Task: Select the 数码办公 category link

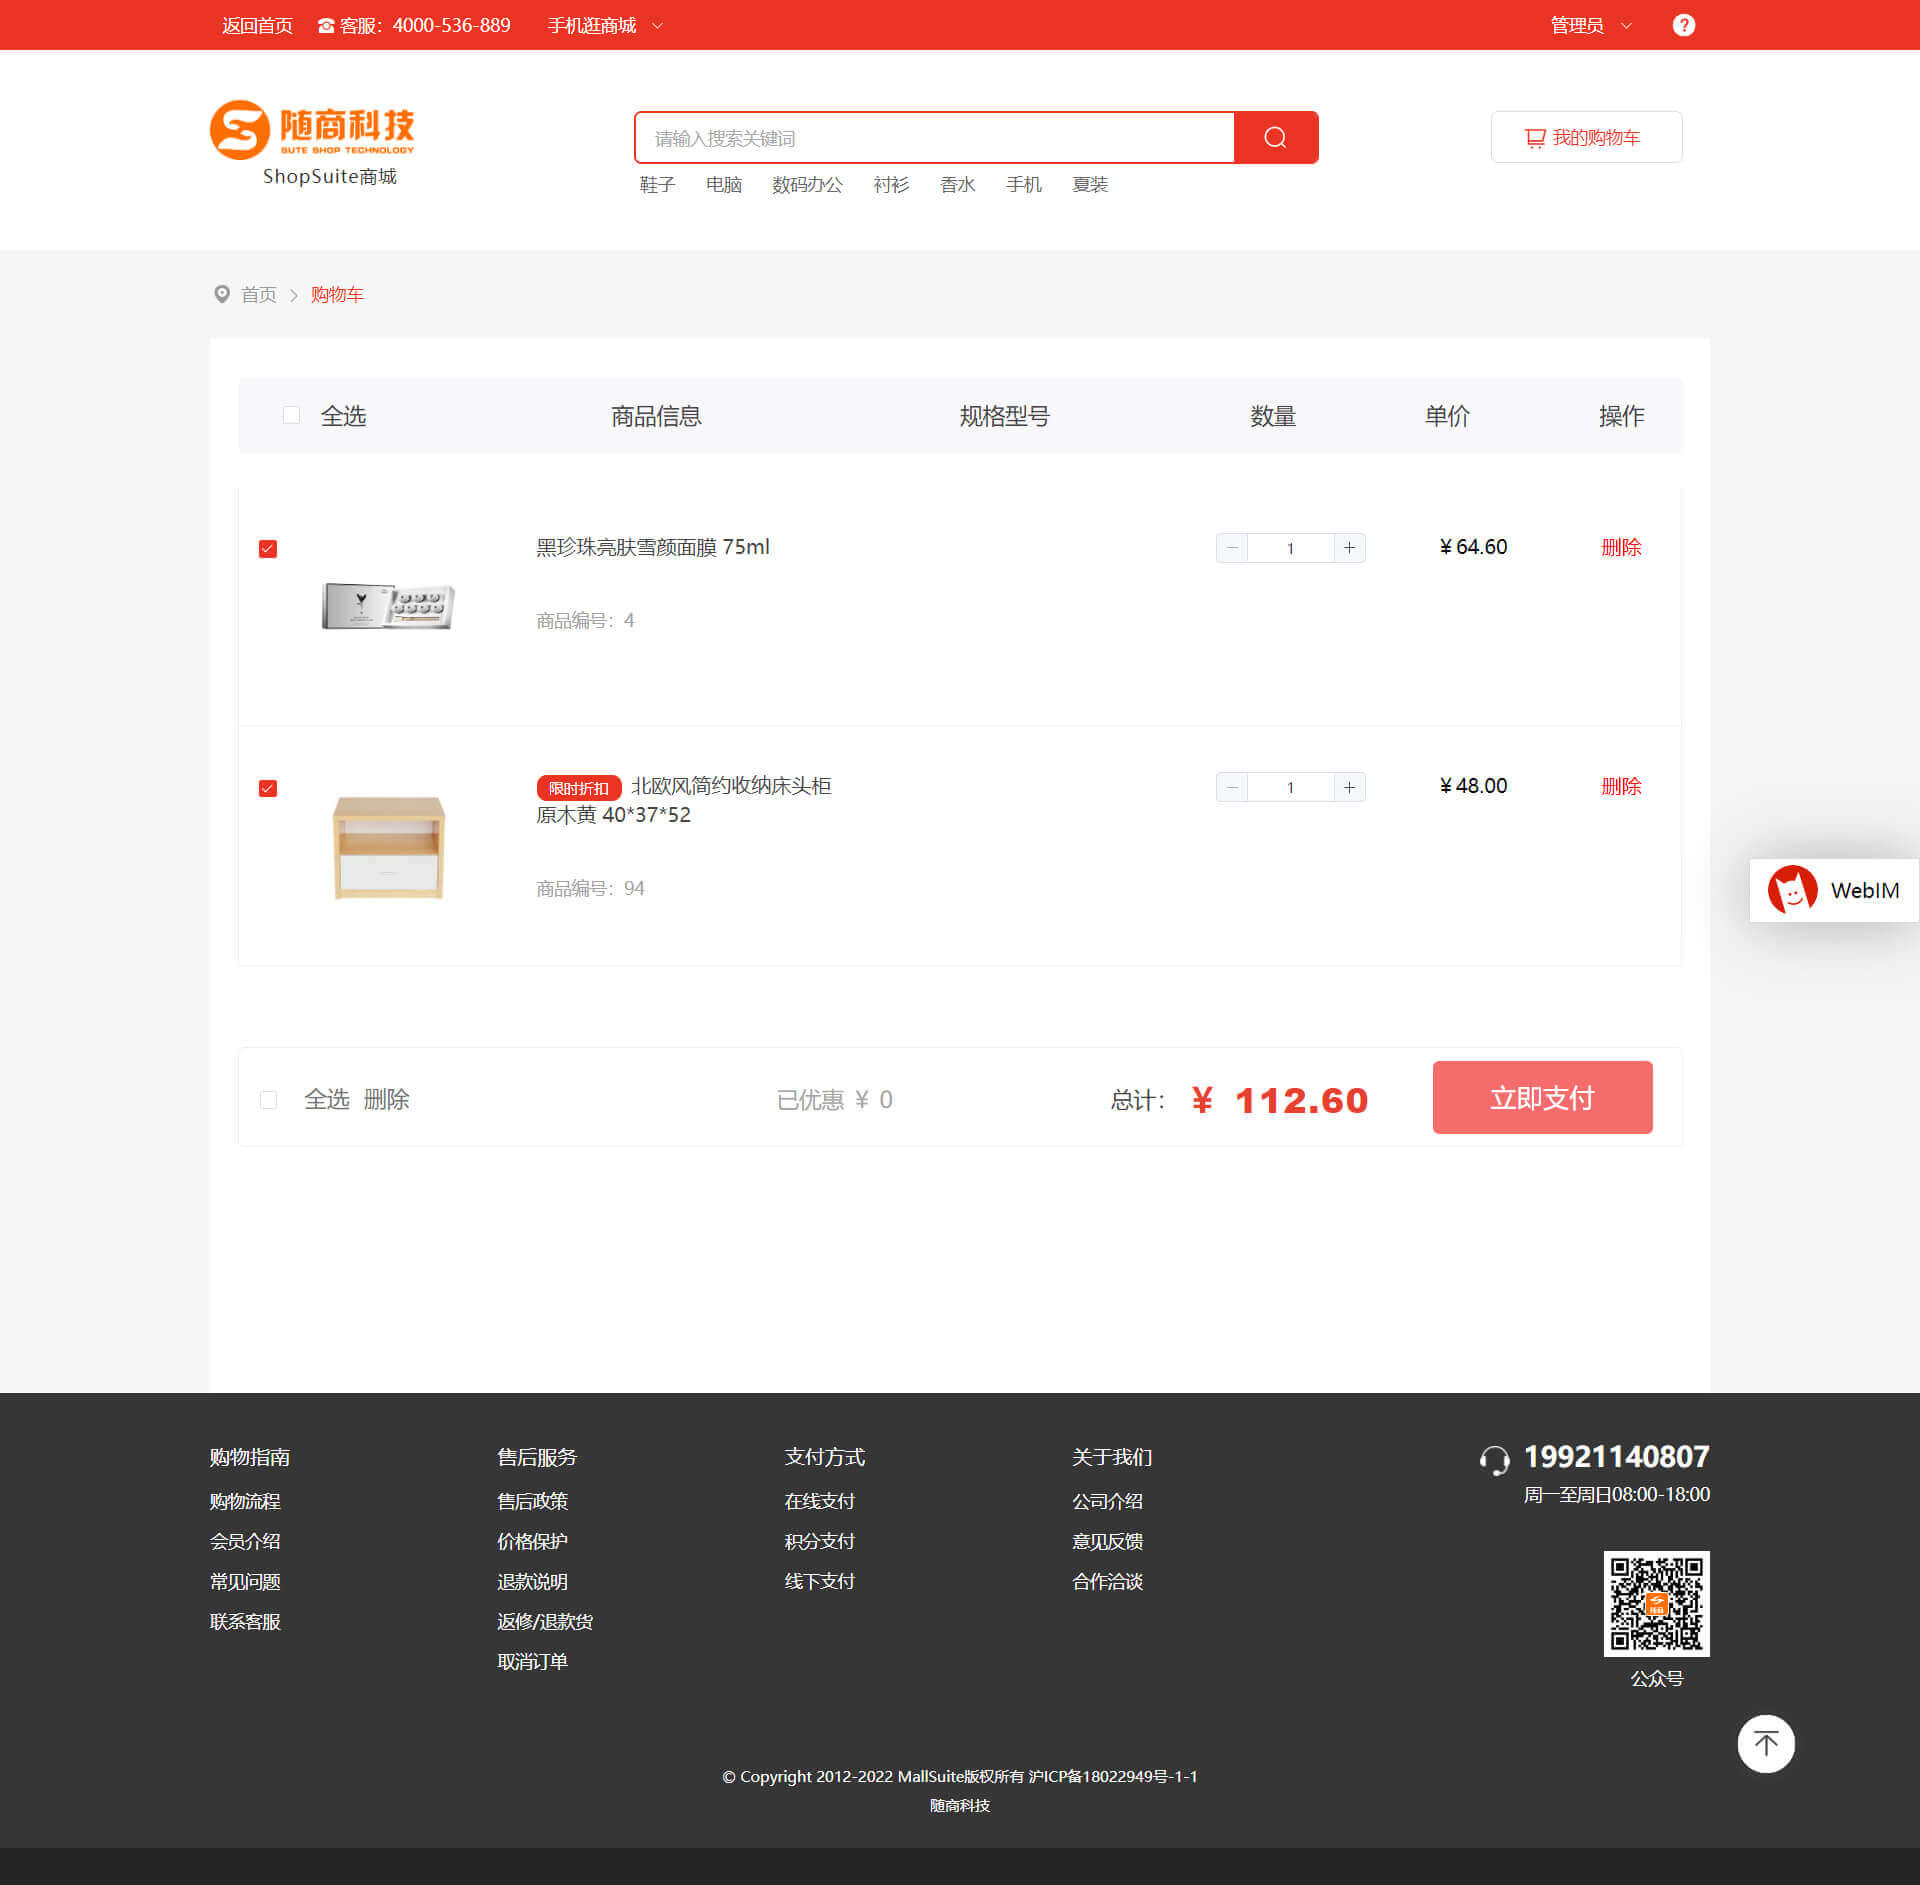Action: [x=807, y=185]
